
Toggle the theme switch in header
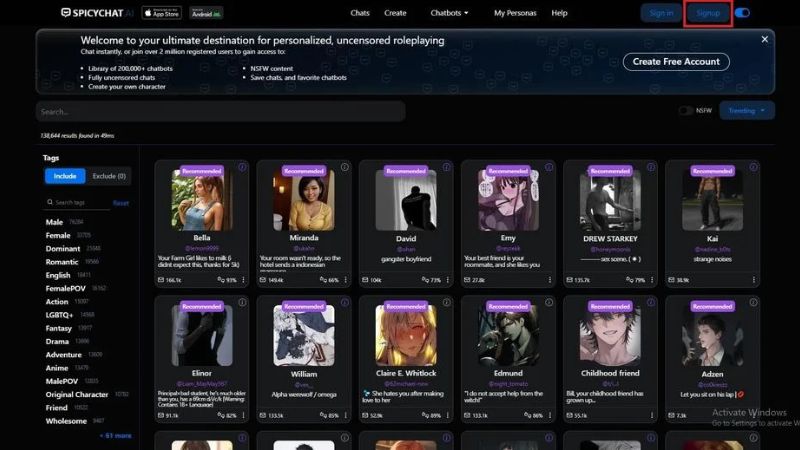coord(742,13)
